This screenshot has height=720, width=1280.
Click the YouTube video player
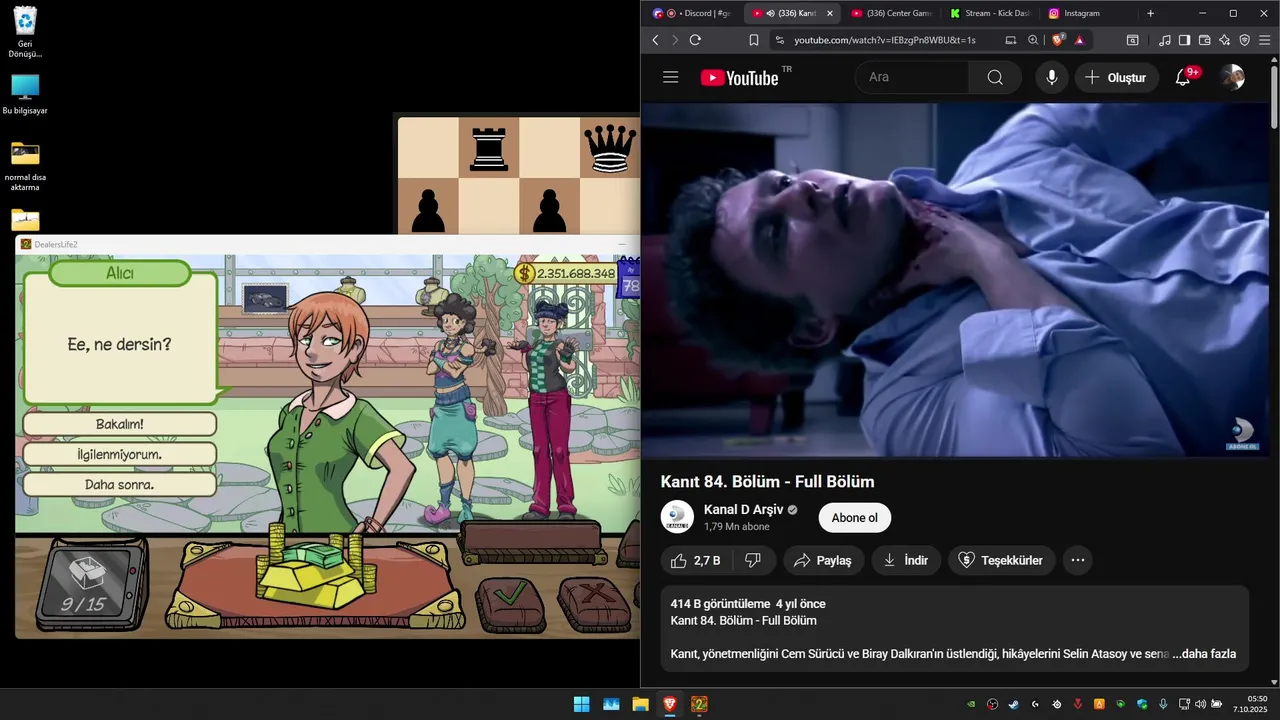click(955, 281)
